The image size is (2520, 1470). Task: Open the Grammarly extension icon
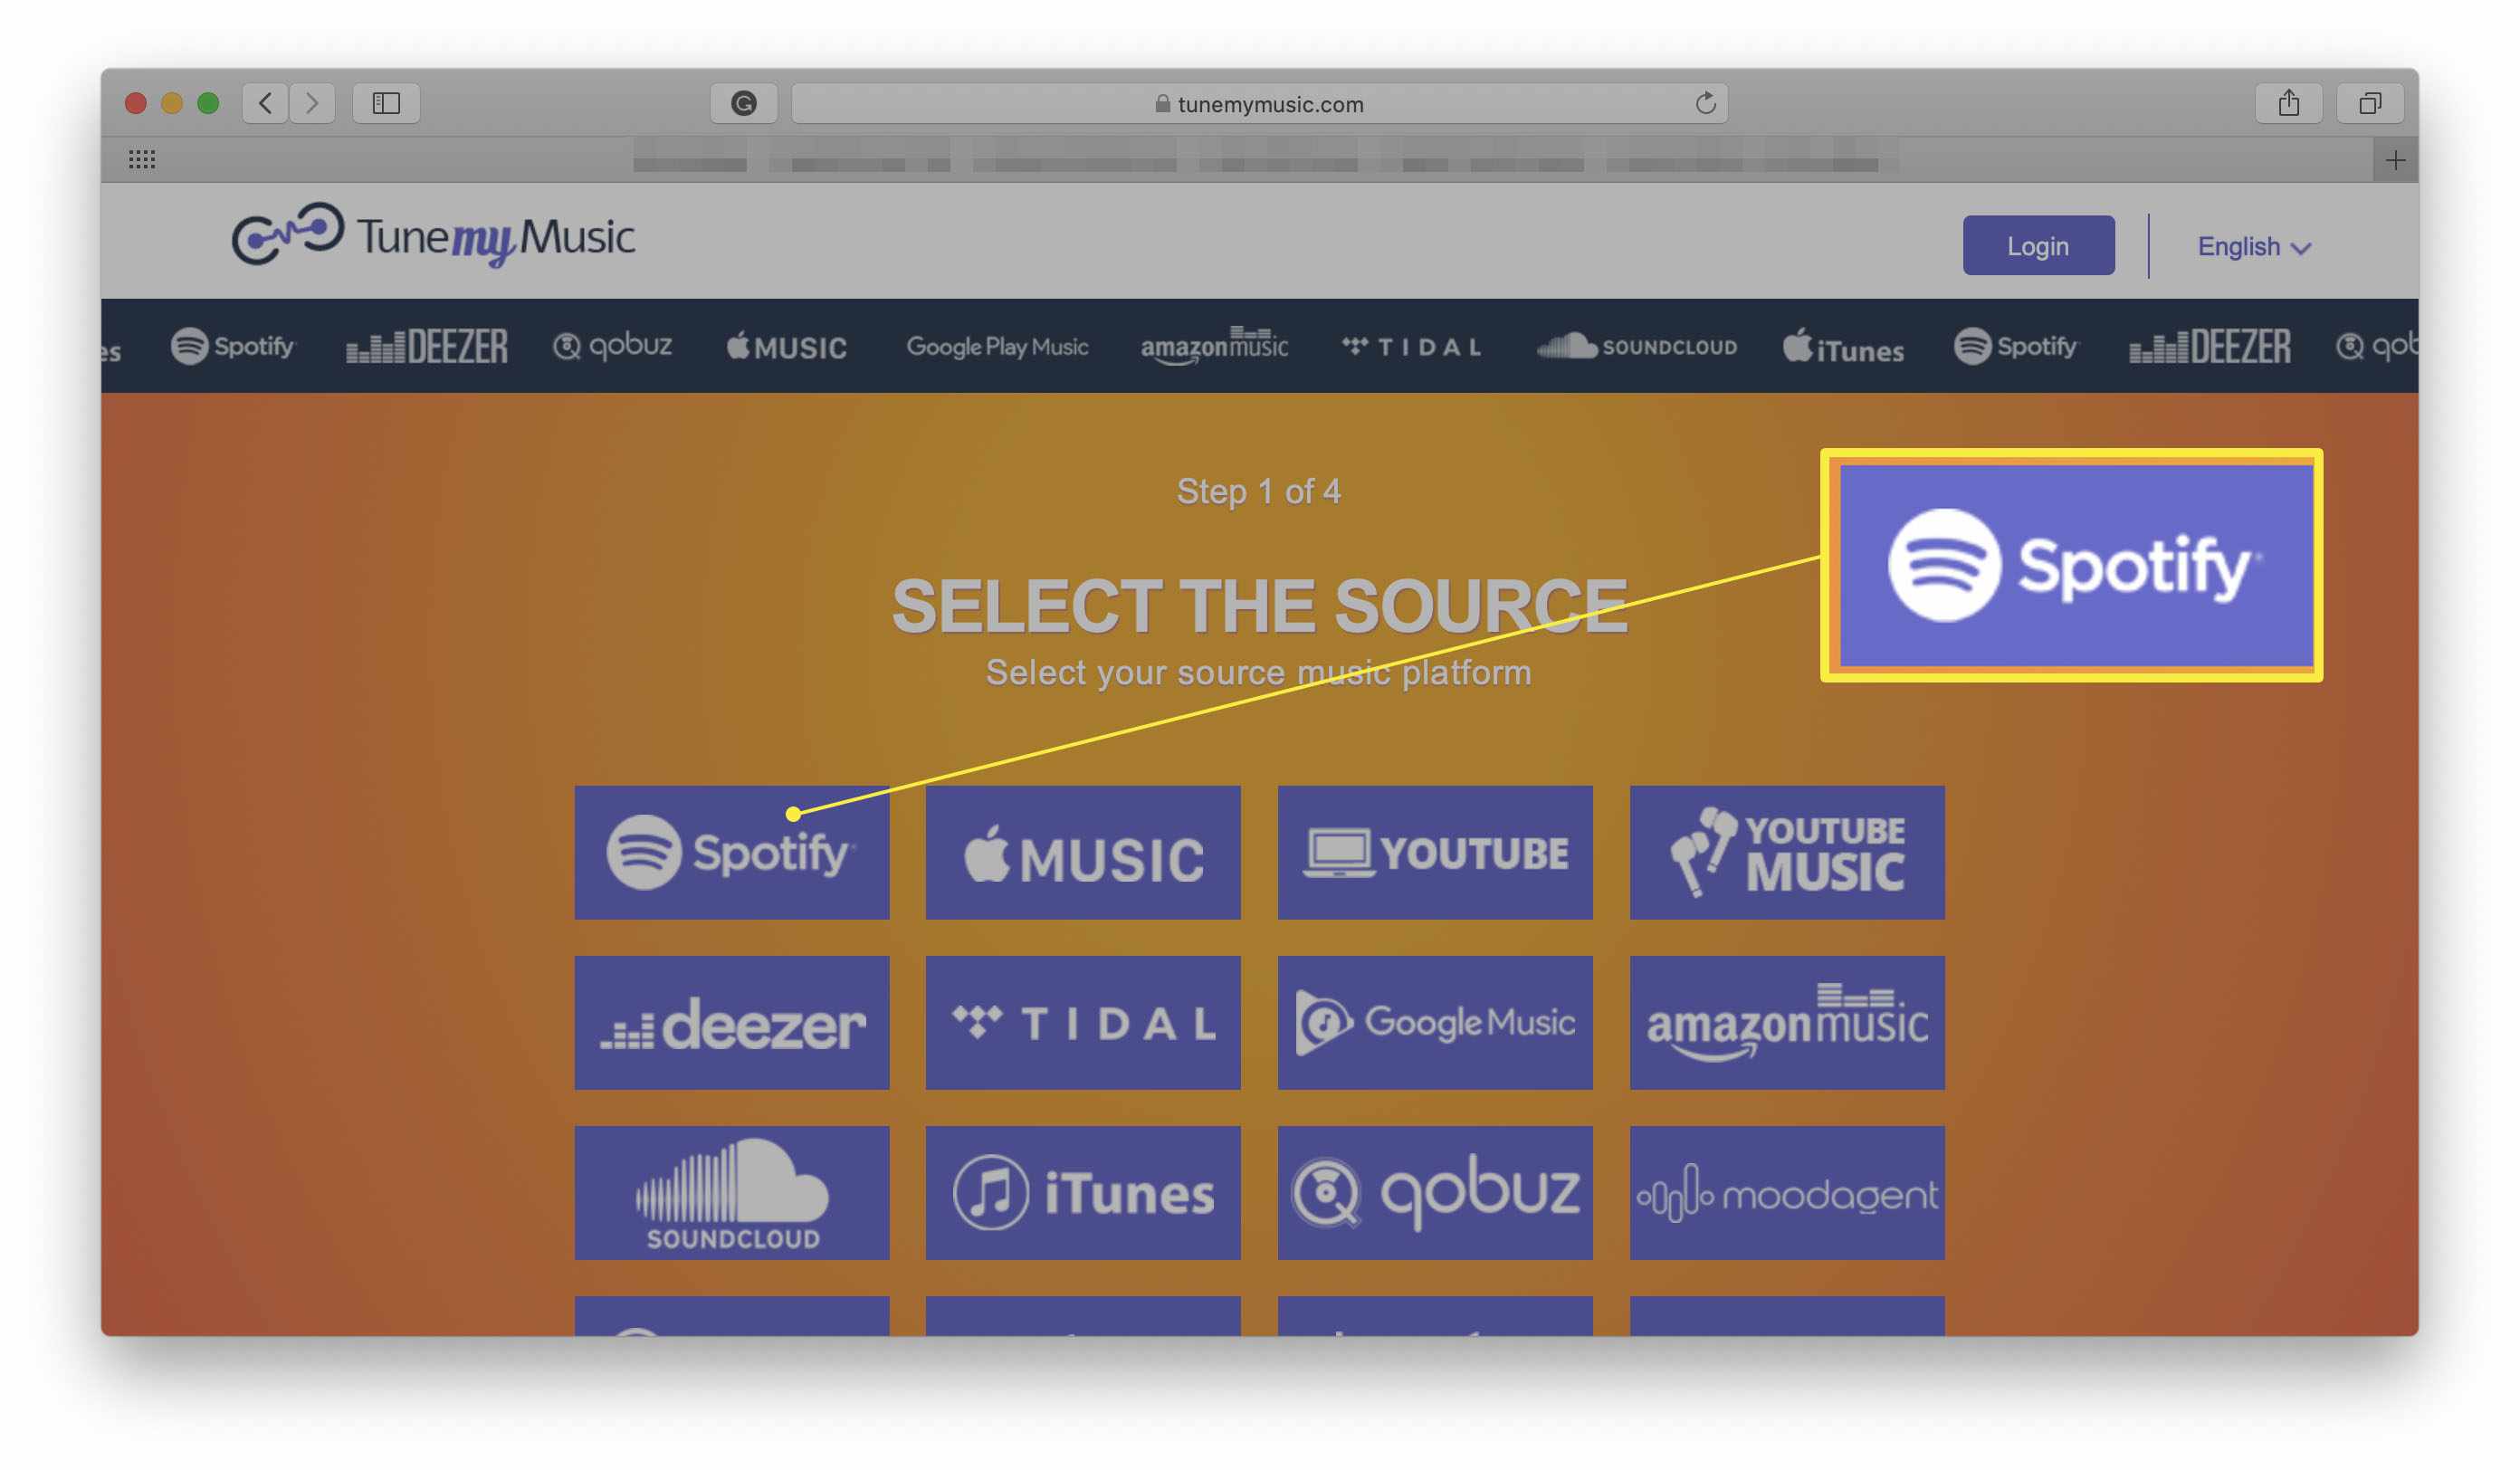coord(743,103)
